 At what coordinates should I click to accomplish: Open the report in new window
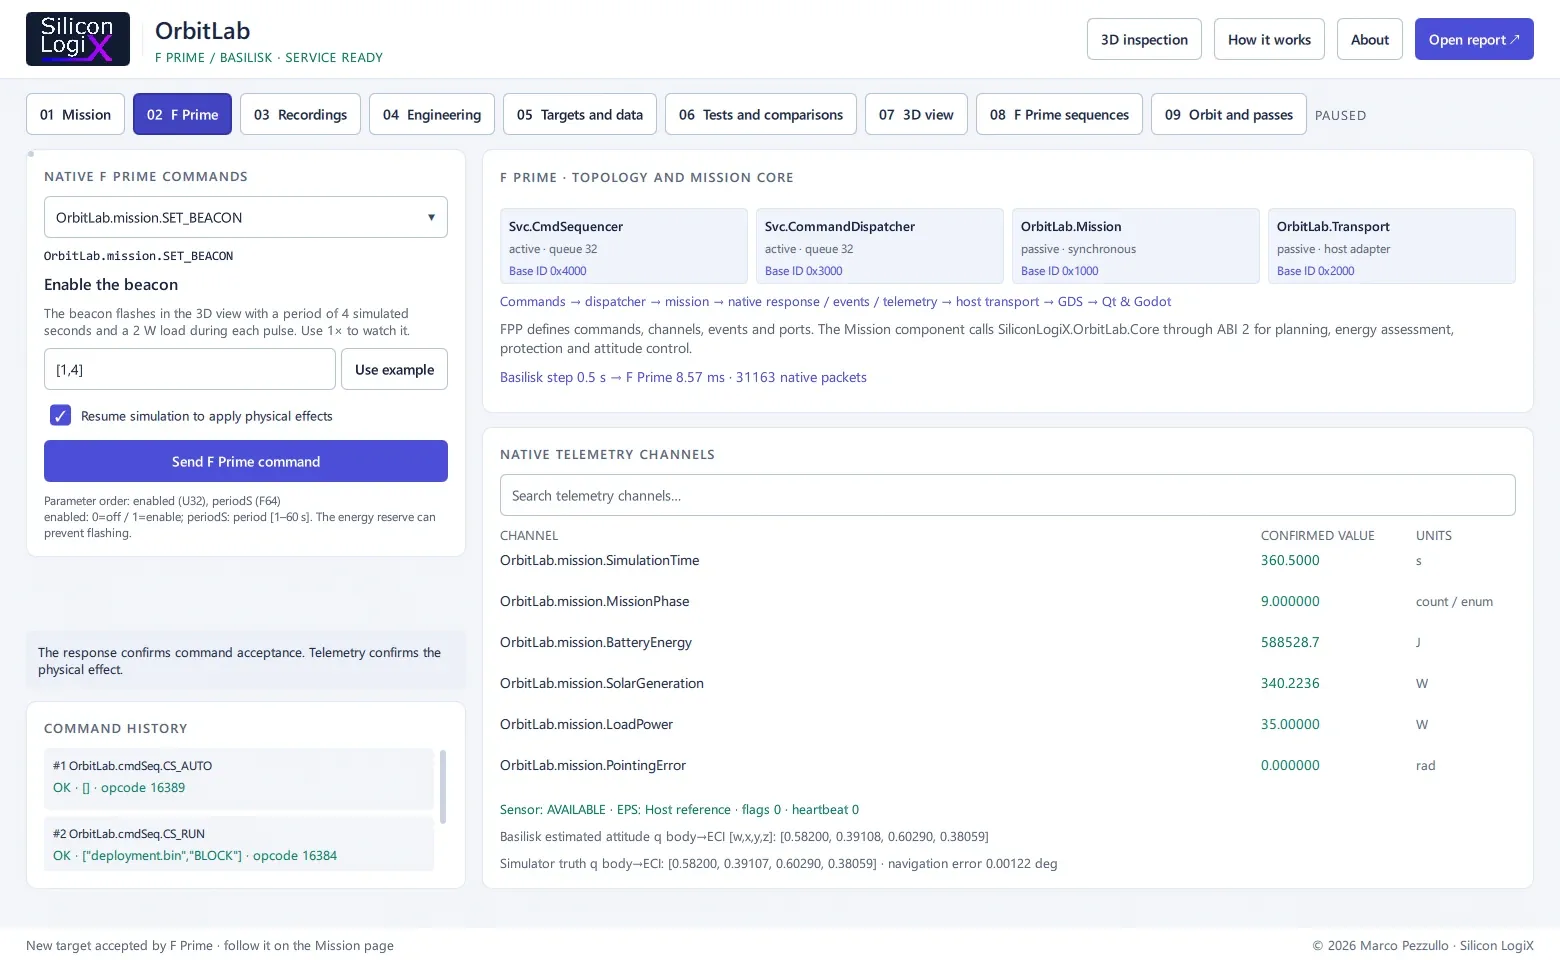[1474, 39]
